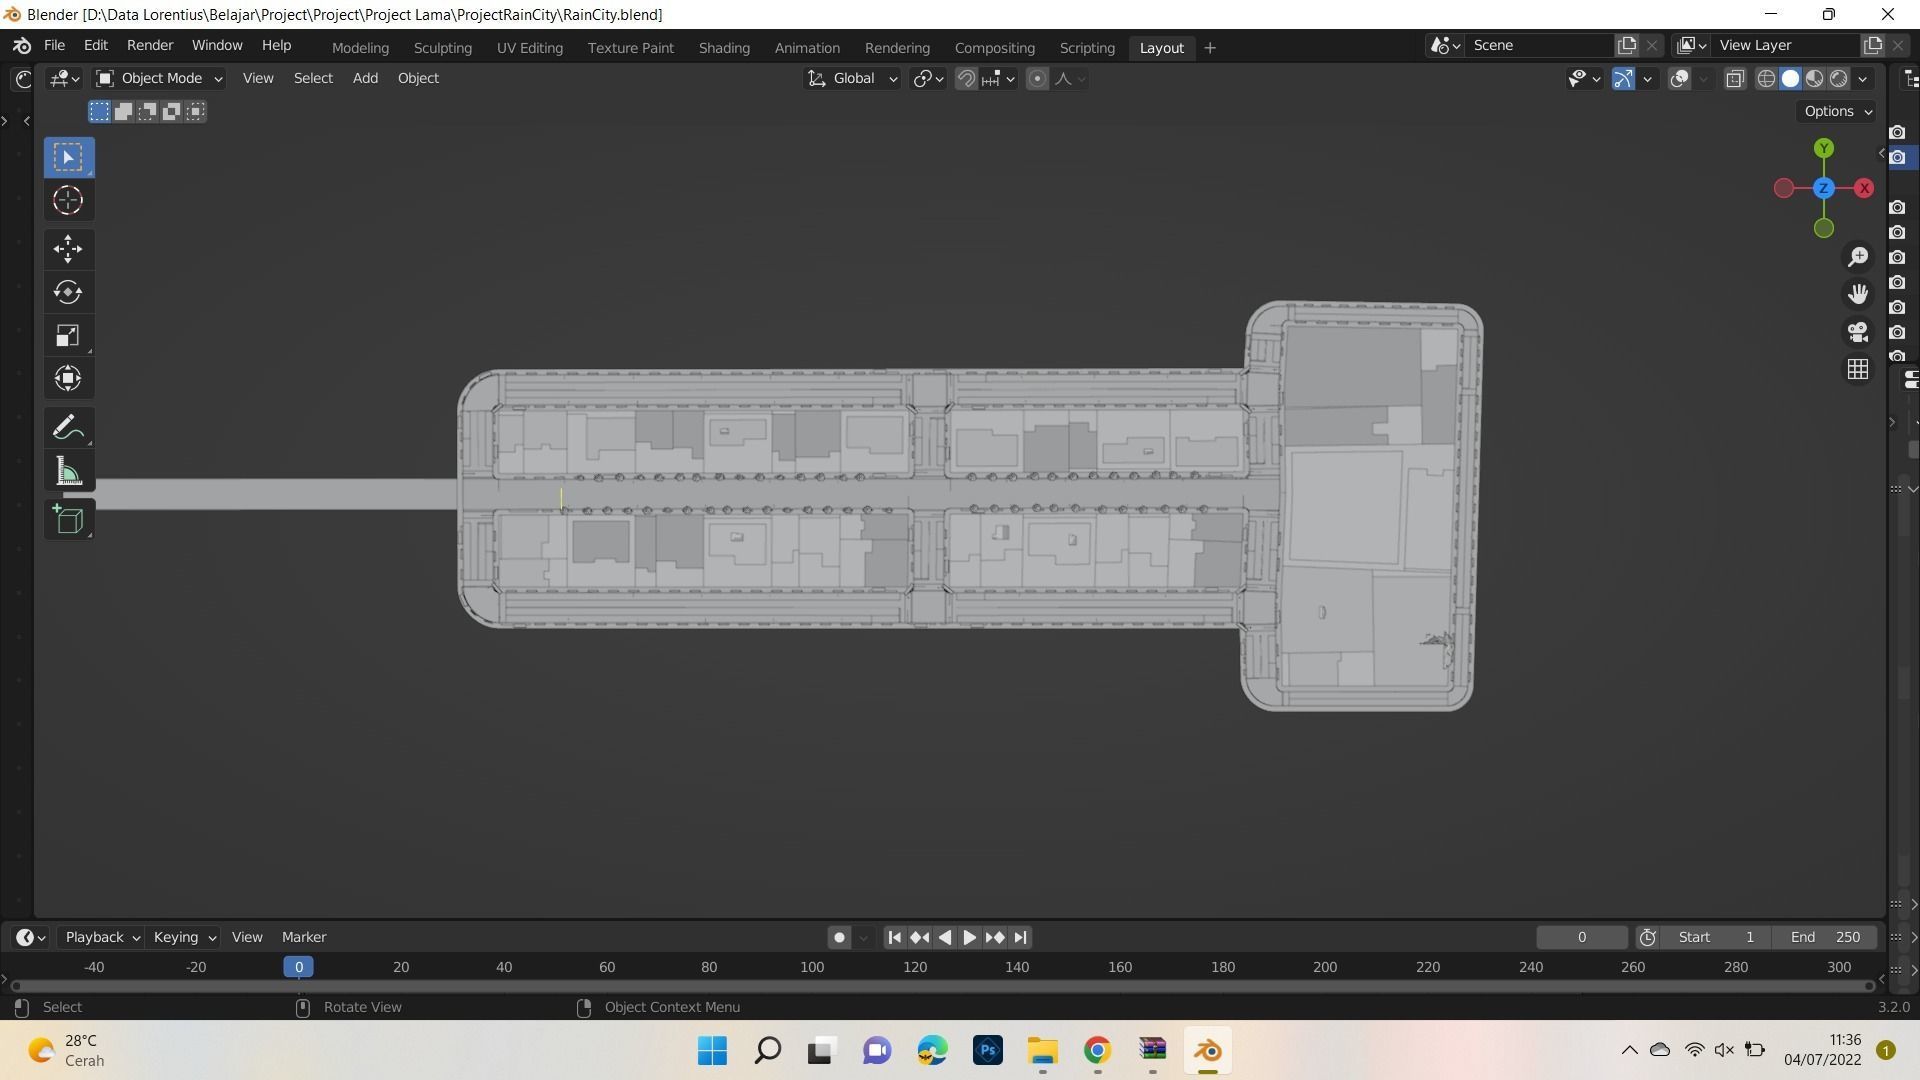The image size is (1920, 1080).
Task: Click the blue frame 0 marker in the timeline
Action: coord(298,967)
